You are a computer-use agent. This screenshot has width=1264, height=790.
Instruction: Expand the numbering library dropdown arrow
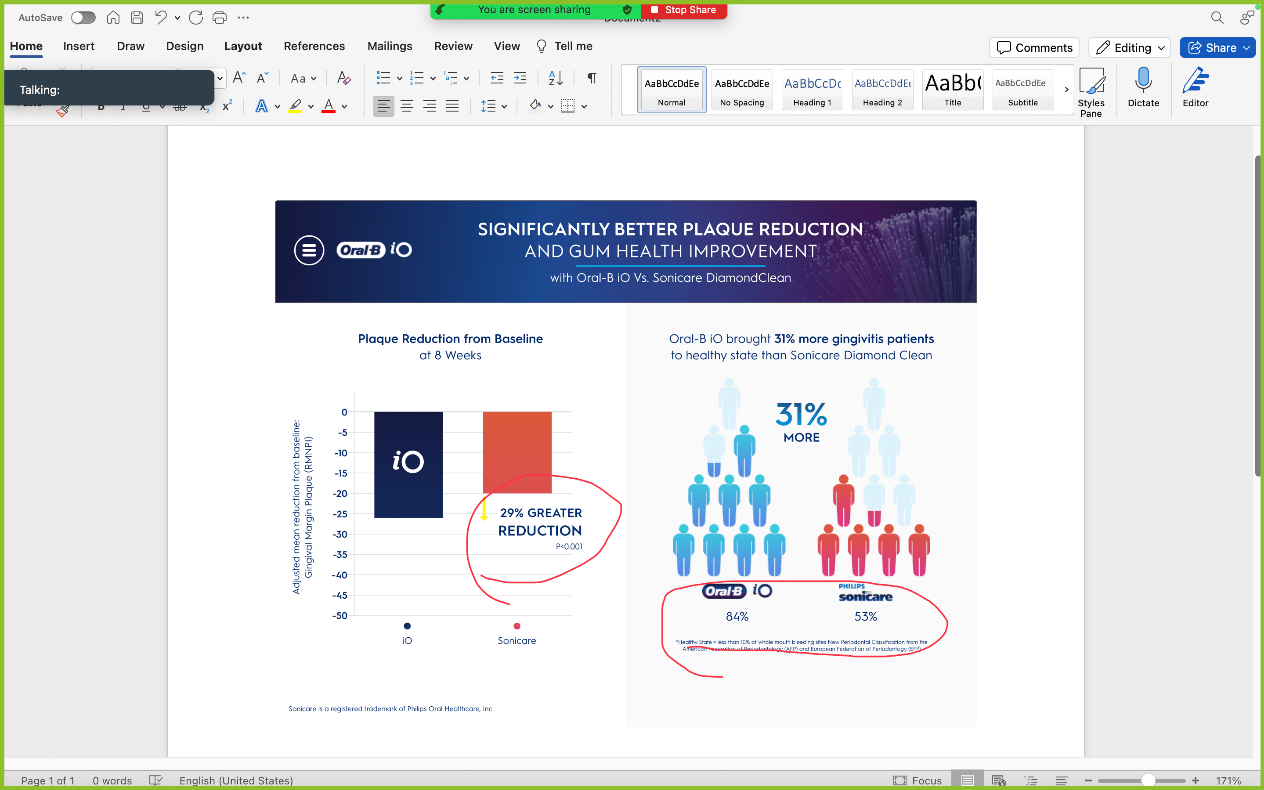pos(433,78)
